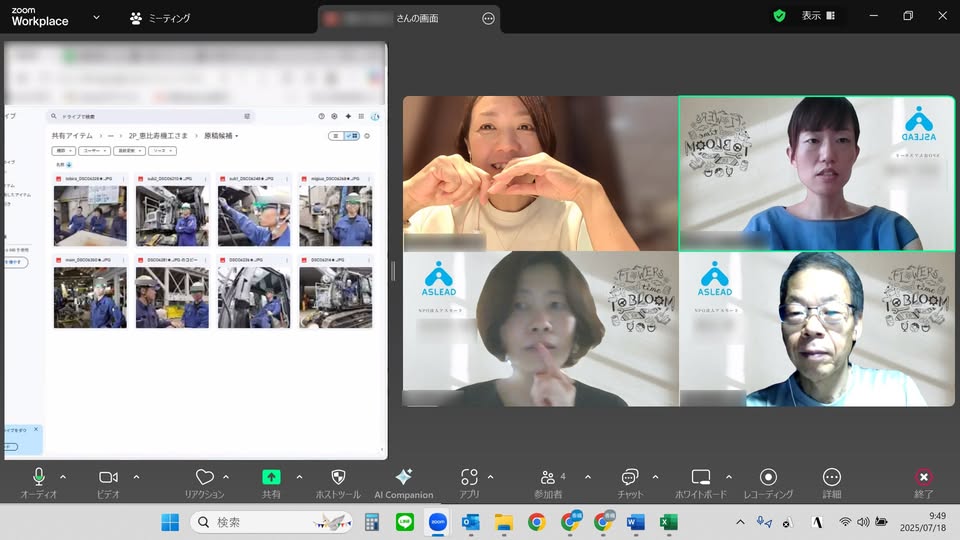This screenshot has width=960, height=540.
Task: Click the red End (終了) button
Action: (x=924, y=478)
